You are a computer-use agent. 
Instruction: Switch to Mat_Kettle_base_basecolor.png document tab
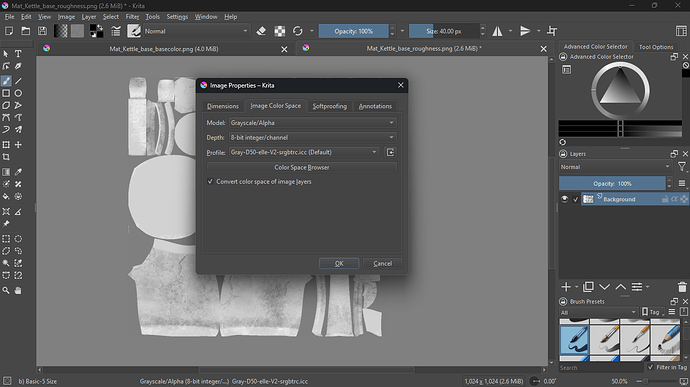pyautogui.click(x=164, y=49)
